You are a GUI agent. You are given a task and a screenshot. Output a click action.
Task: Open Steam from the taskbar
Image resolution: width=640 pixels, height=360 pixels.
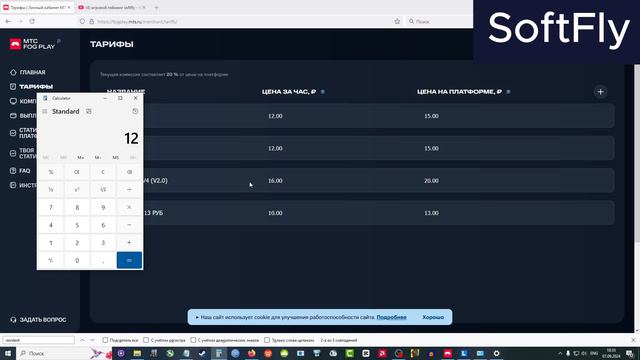coord(202,353)
